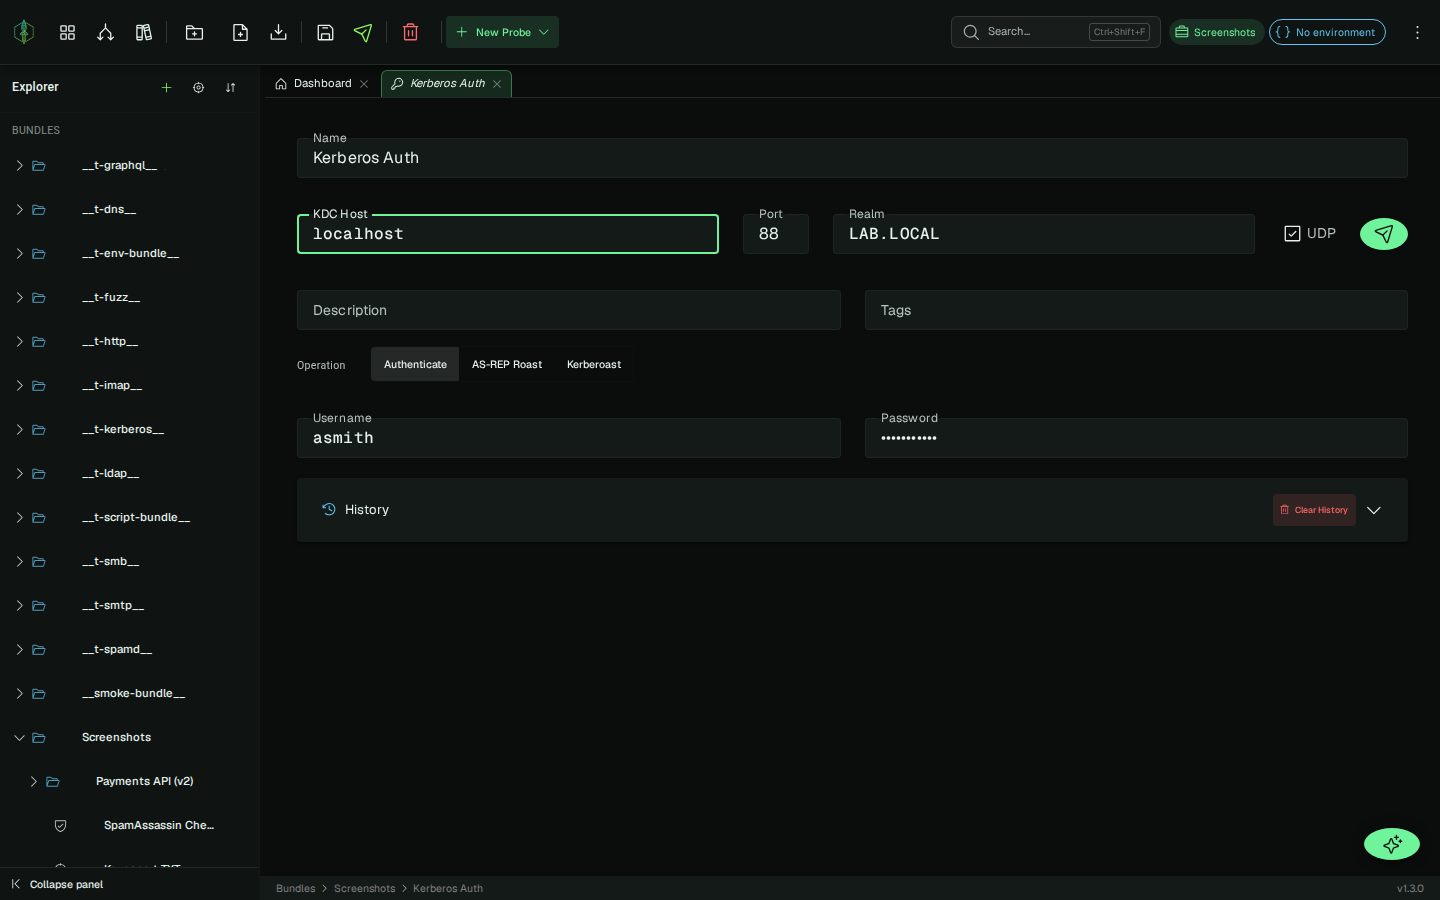Select the __t-ldap__ bundle row

[130, 473]
